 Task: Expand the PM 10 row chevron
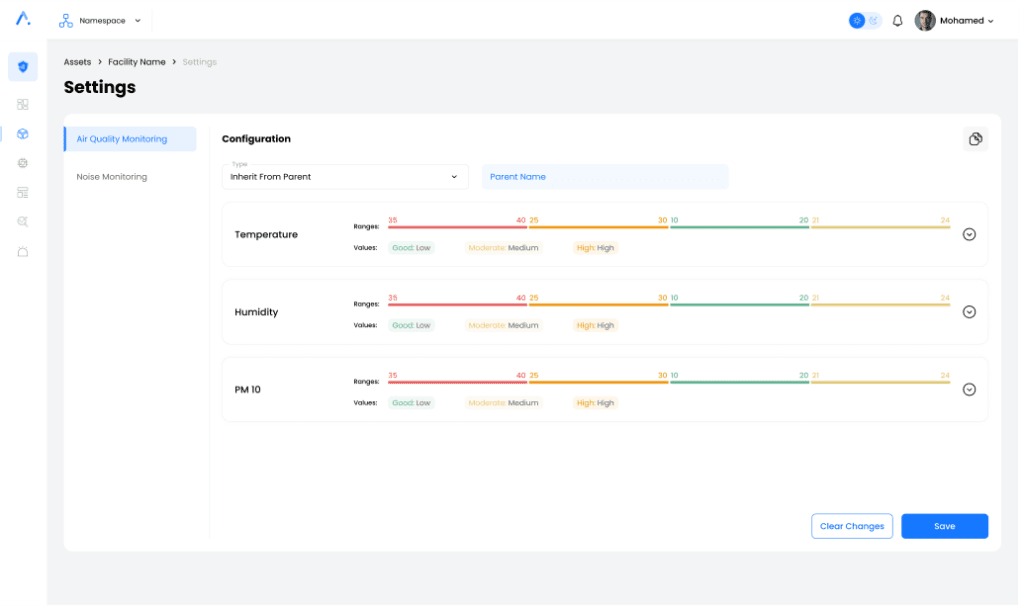(x=968, y=390)
